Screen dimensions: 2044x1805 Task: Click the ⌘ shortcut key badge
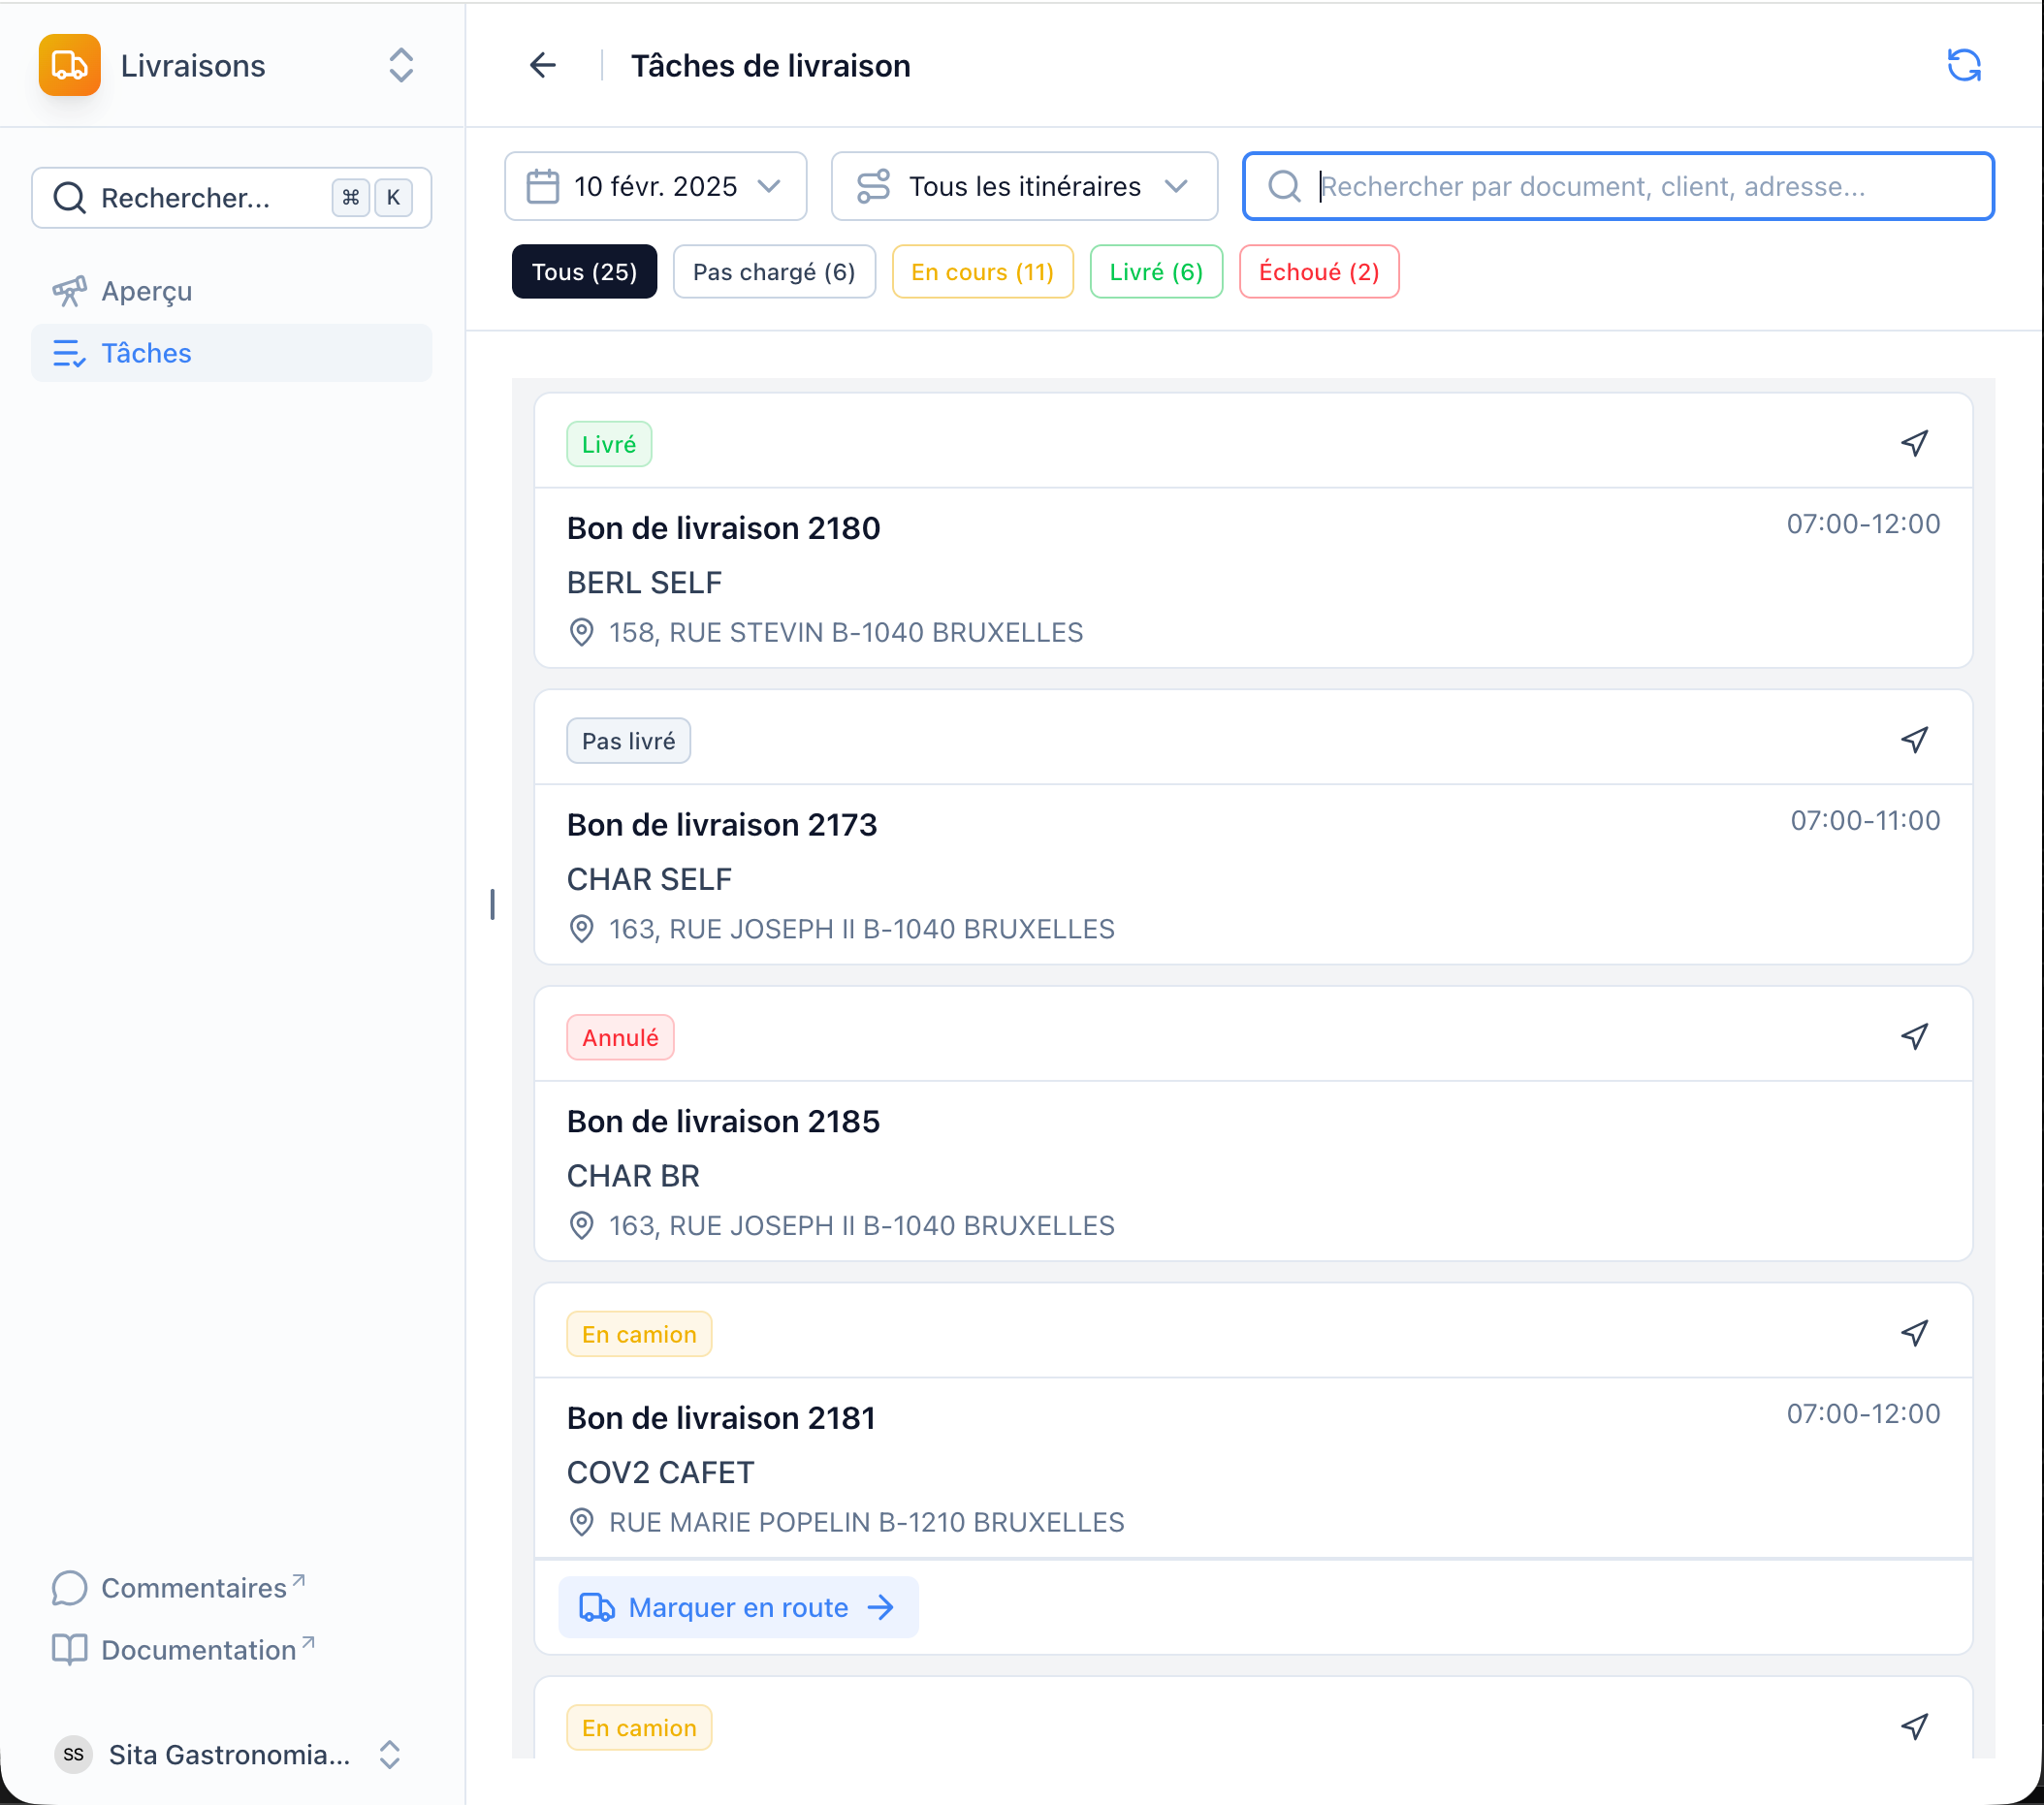click(351, 198)
